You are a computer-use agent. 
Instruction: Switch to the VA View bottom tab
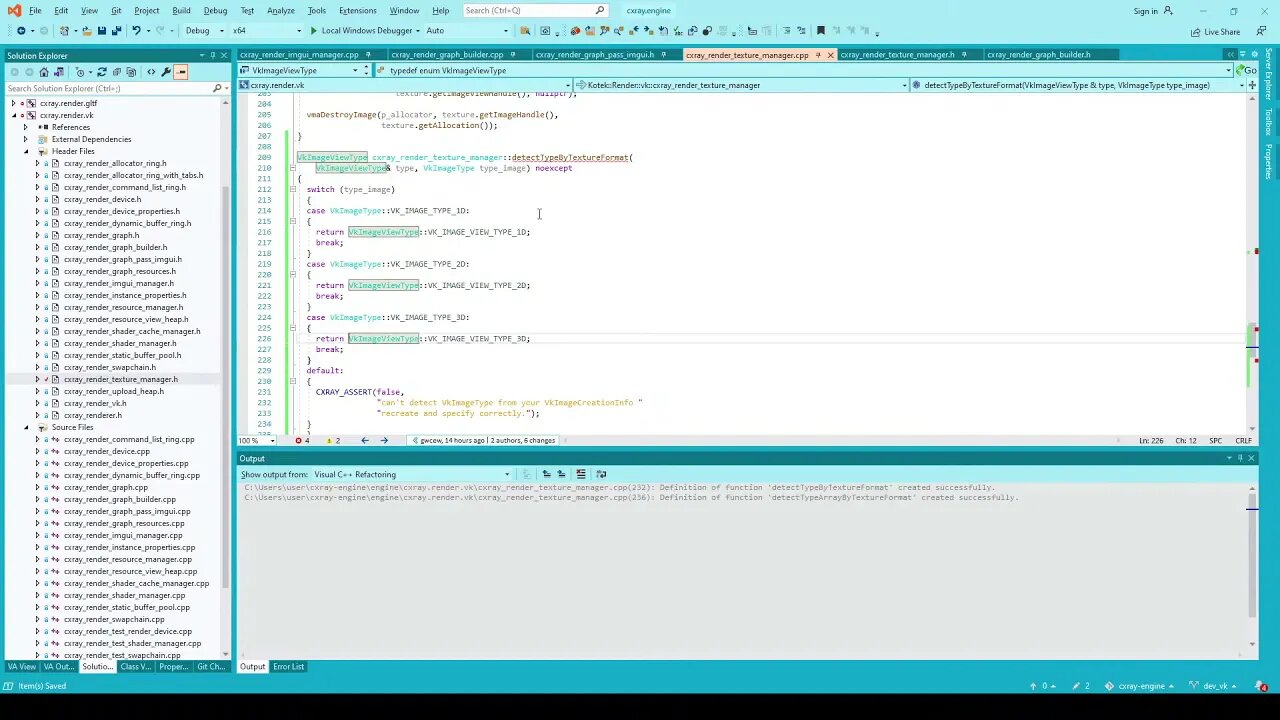(x=22, y=666)
